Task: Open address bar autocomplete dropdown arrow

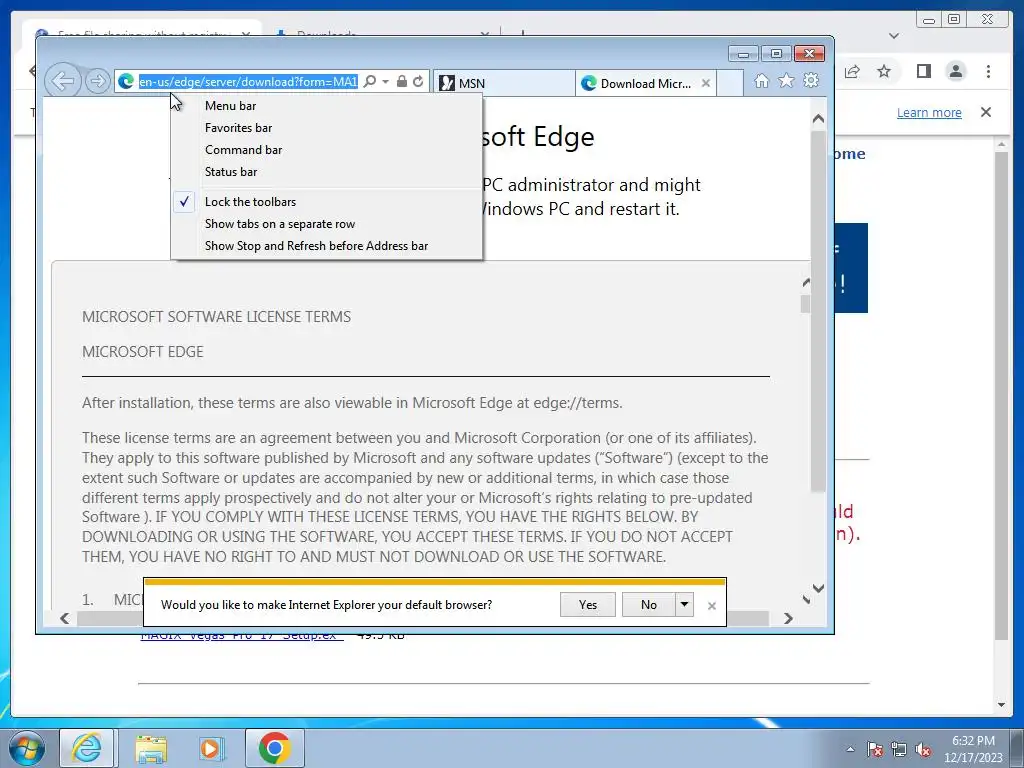Action: coord(386,82)
